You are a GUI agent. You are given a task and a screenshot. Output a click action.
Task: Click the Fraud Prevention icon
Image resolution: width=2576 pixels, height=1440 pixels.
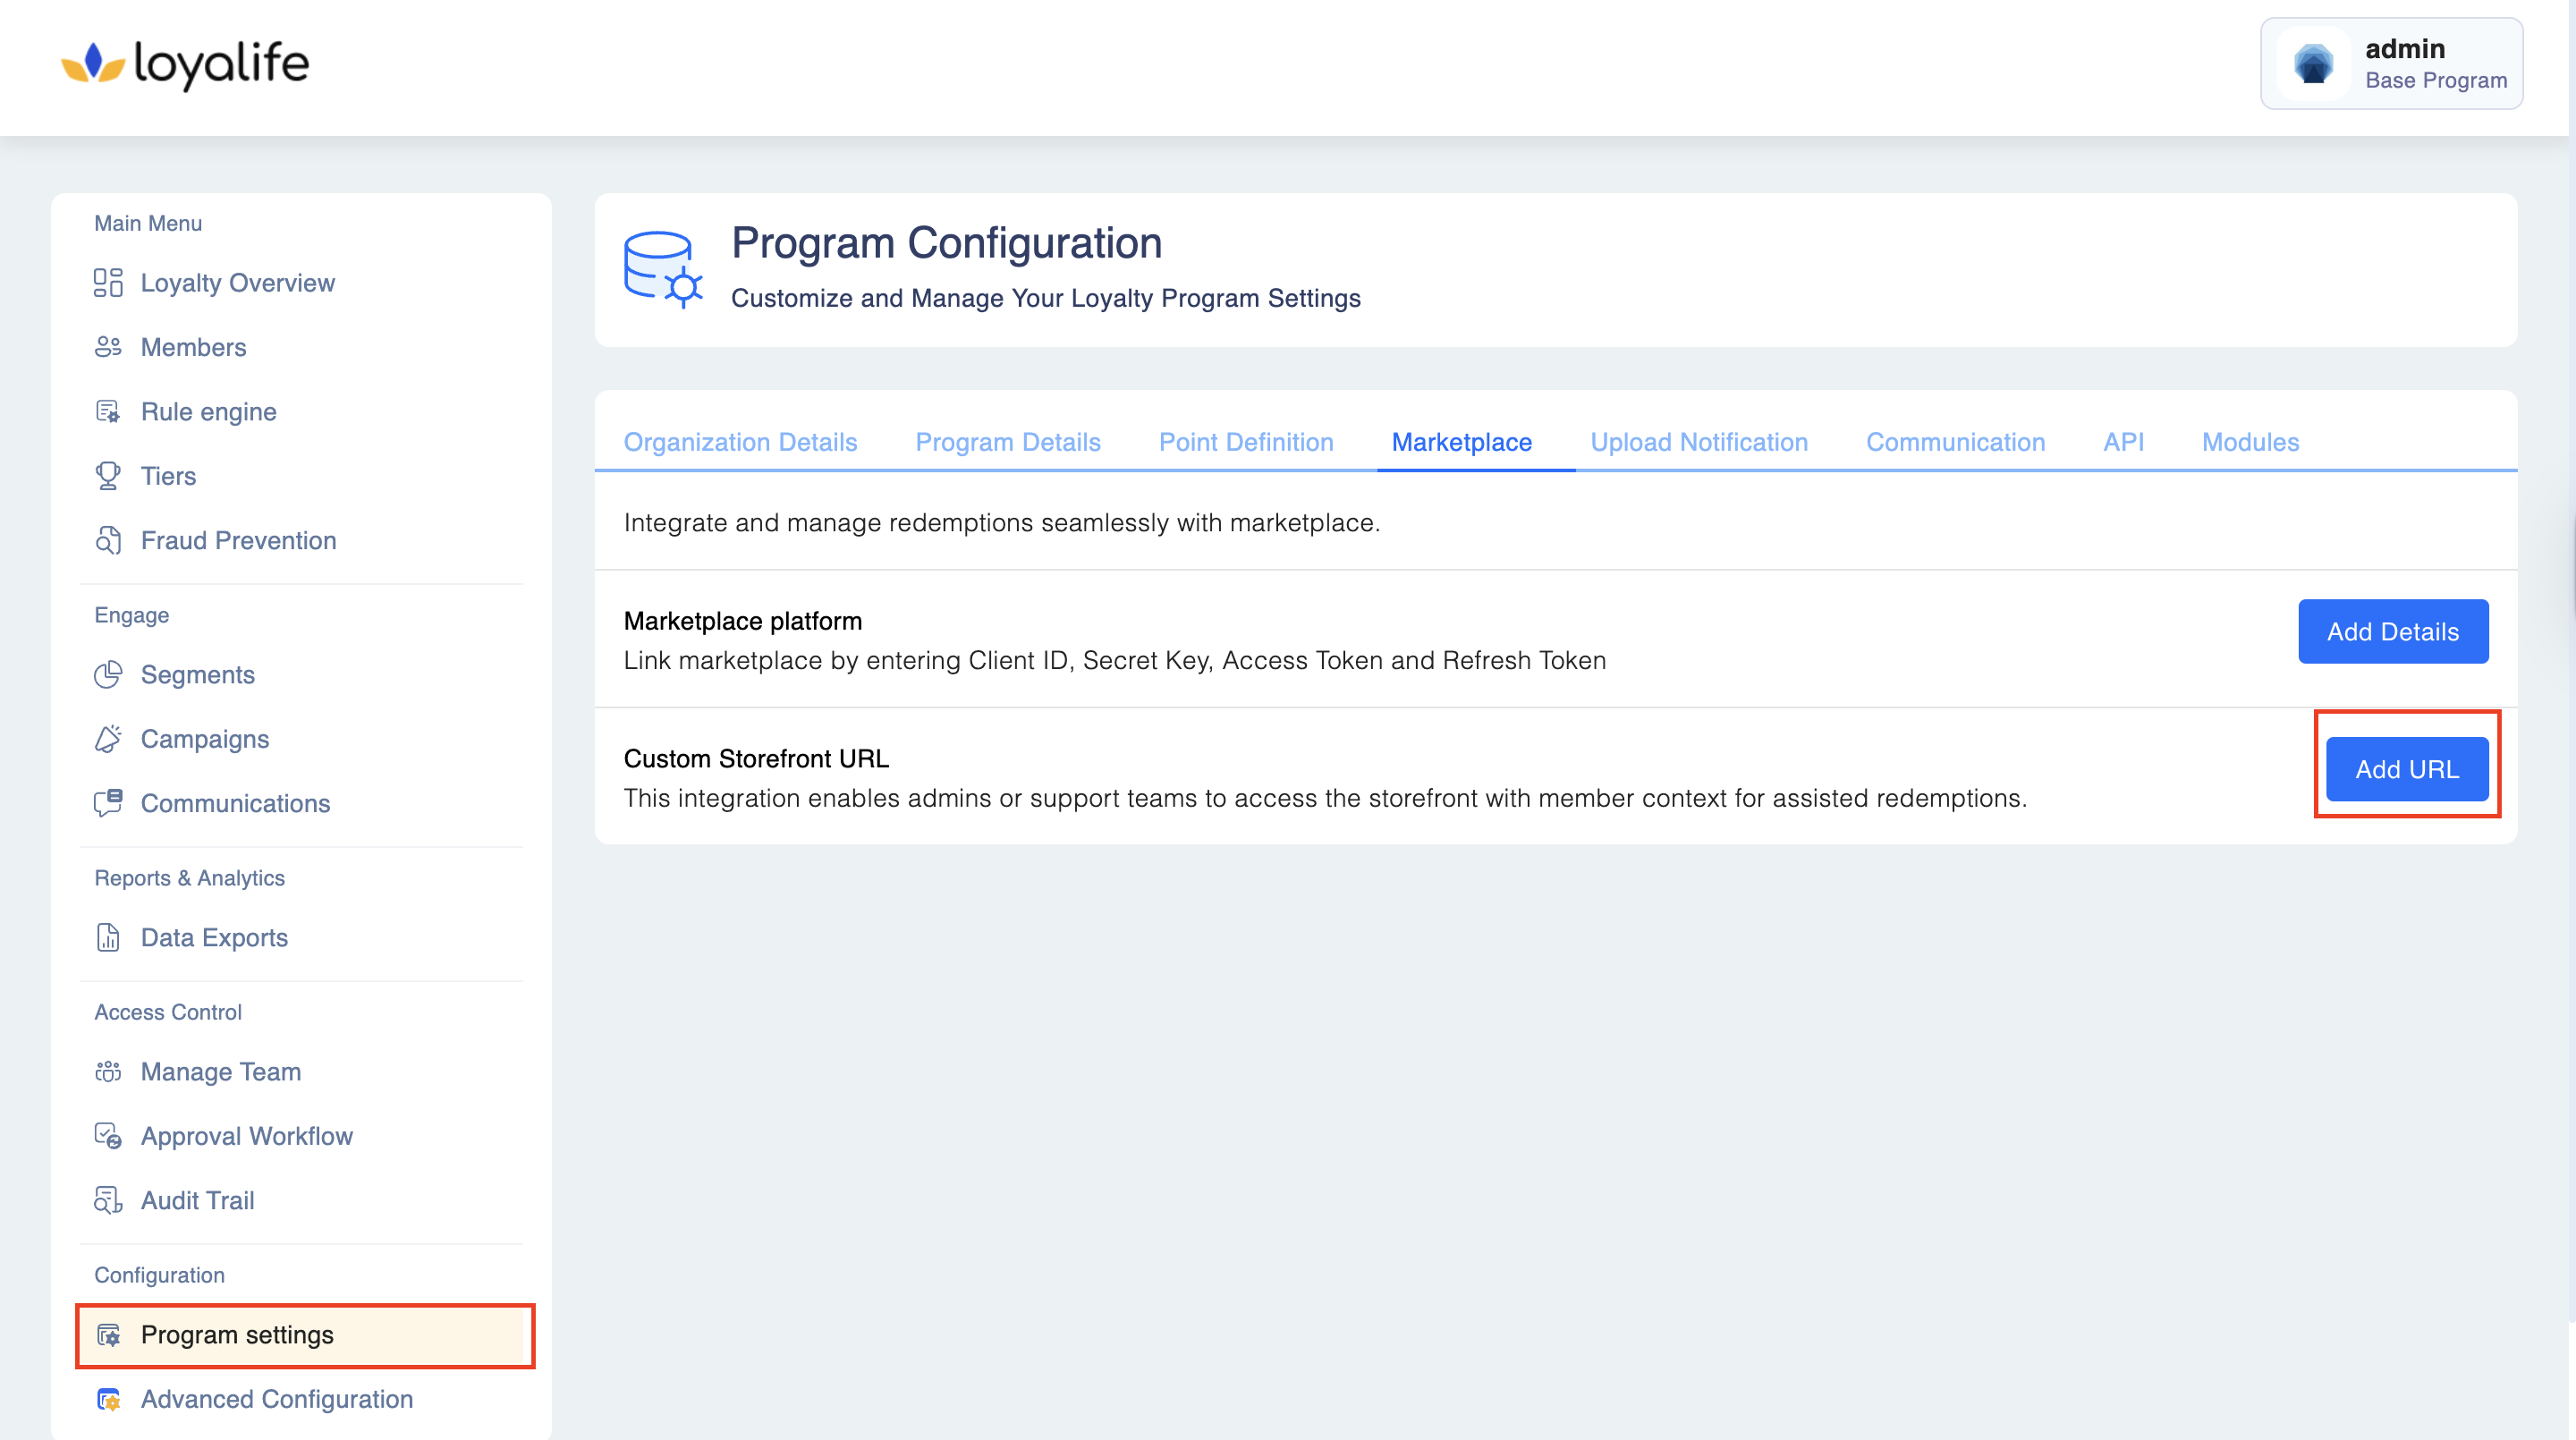click(x=108, y=540)
